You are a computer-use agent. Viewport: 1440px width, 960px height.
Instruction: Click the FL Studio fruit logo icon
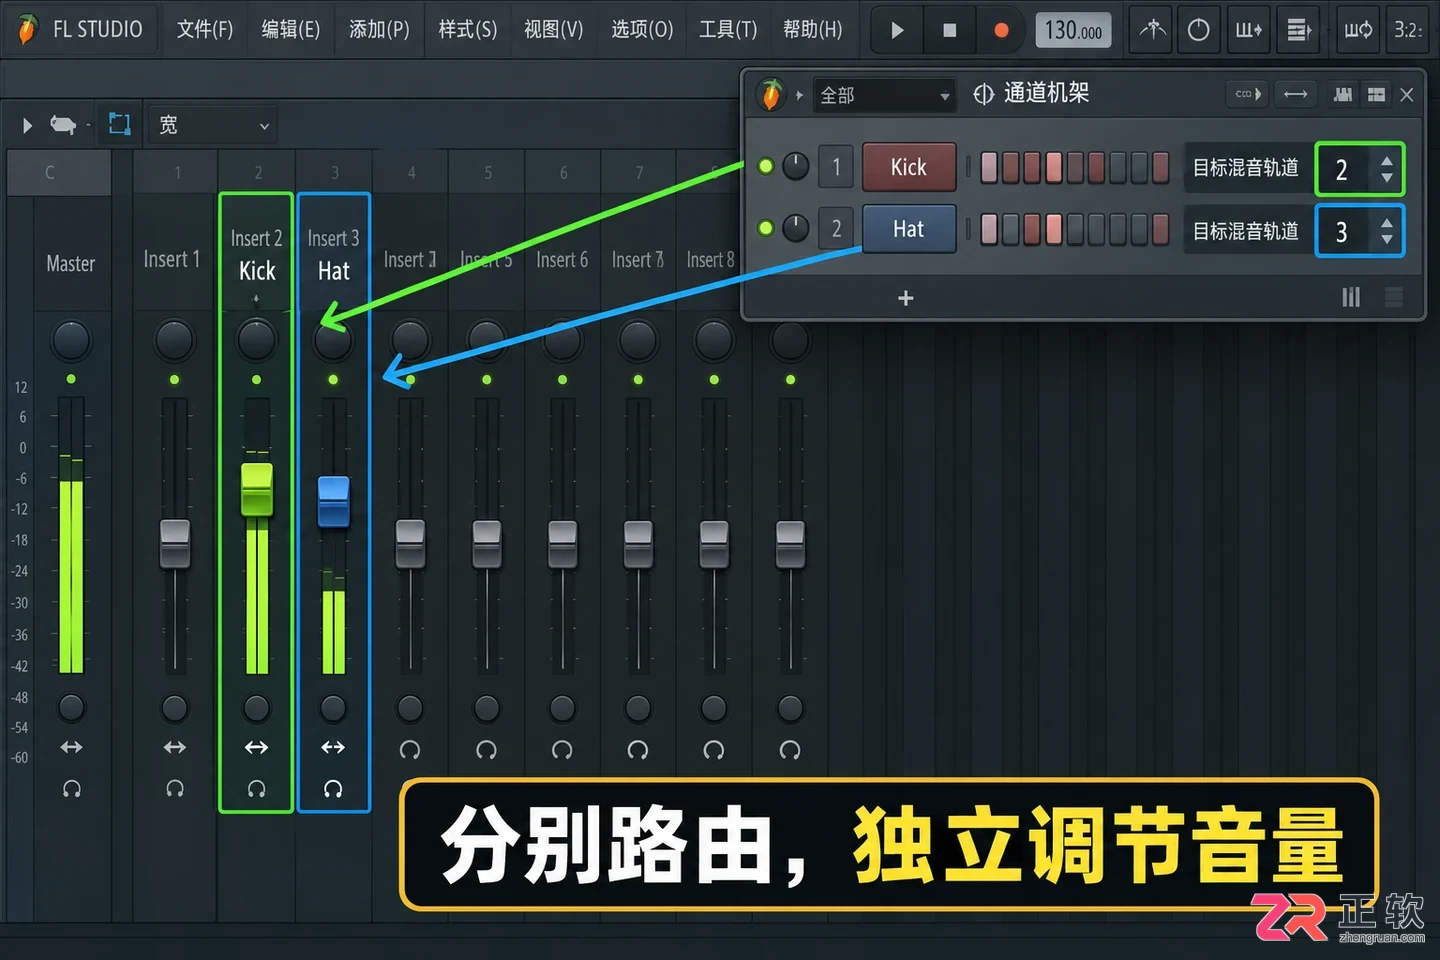click(27, 29)
